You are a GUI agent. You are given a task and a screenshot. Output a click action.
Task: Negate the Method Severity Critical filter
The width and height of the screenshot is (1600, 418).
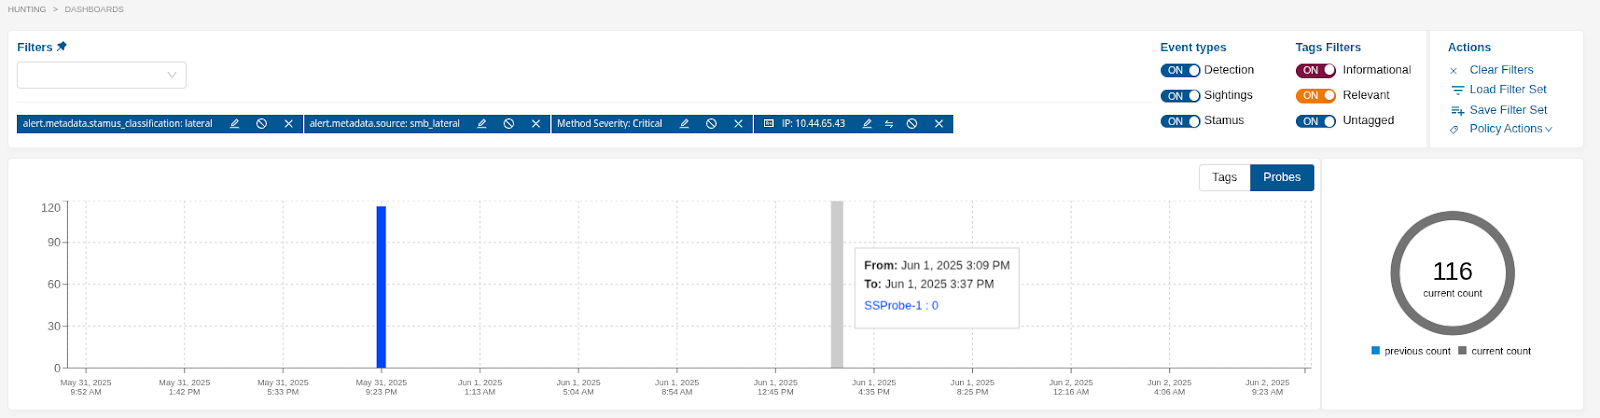(711, 124)
